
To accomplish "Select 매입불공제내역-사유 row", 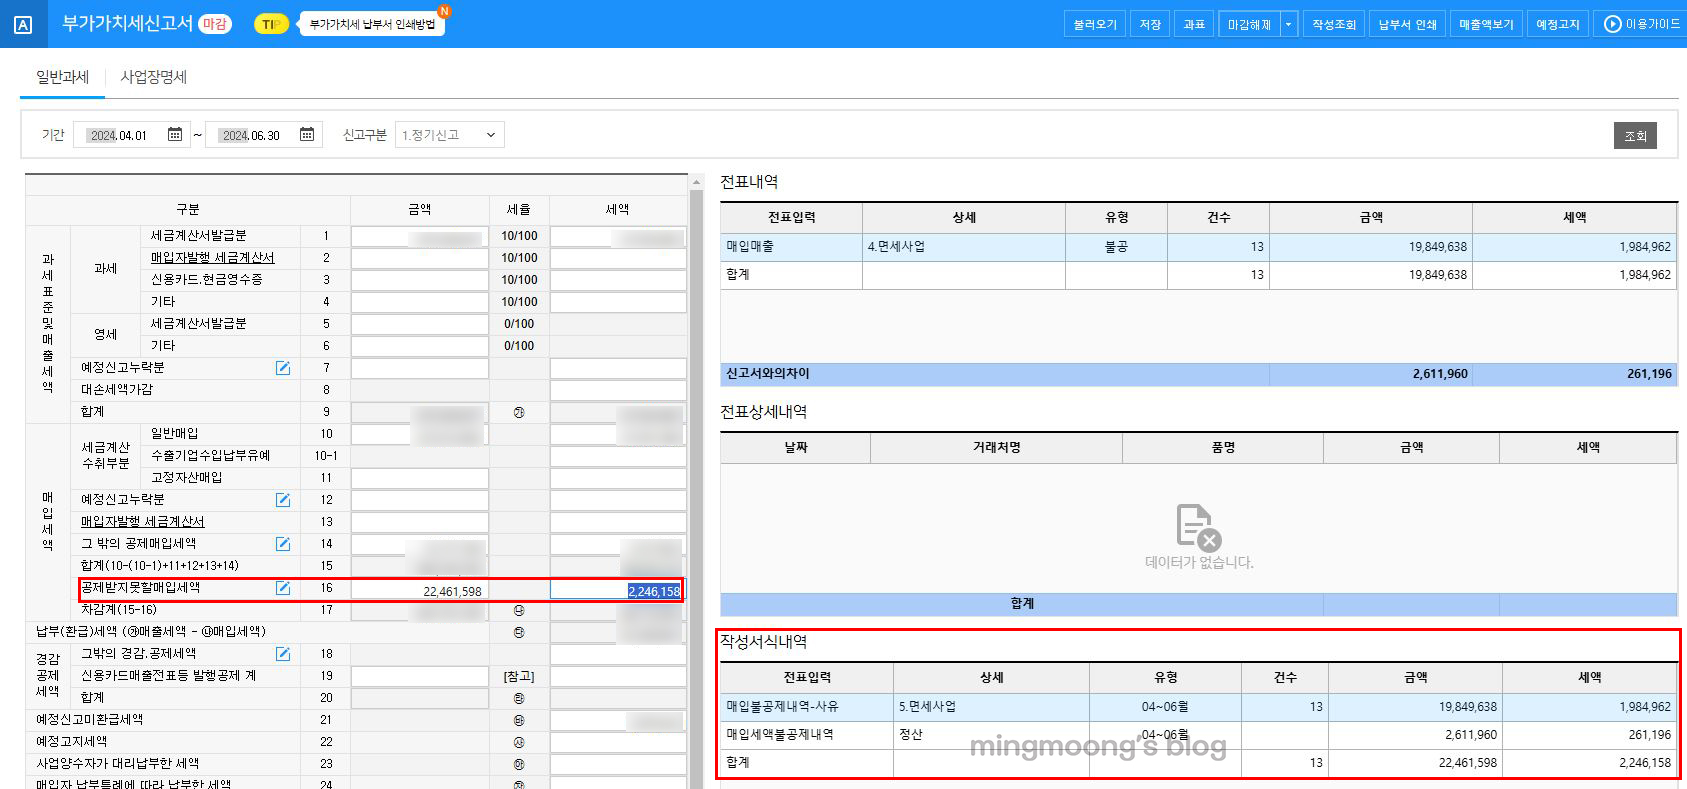I will (x=1198, y=707).
